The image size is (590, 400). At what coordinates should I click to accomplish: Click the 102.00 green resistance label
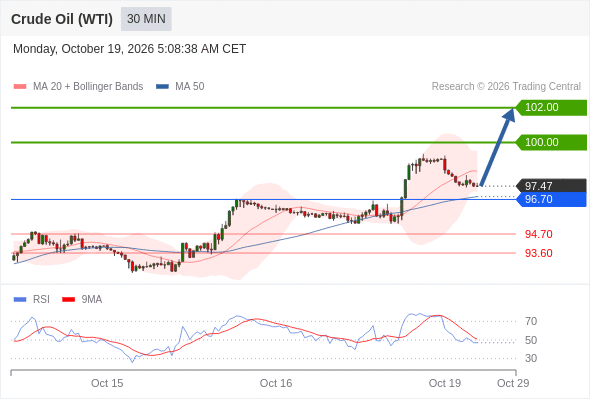(551, 108)
